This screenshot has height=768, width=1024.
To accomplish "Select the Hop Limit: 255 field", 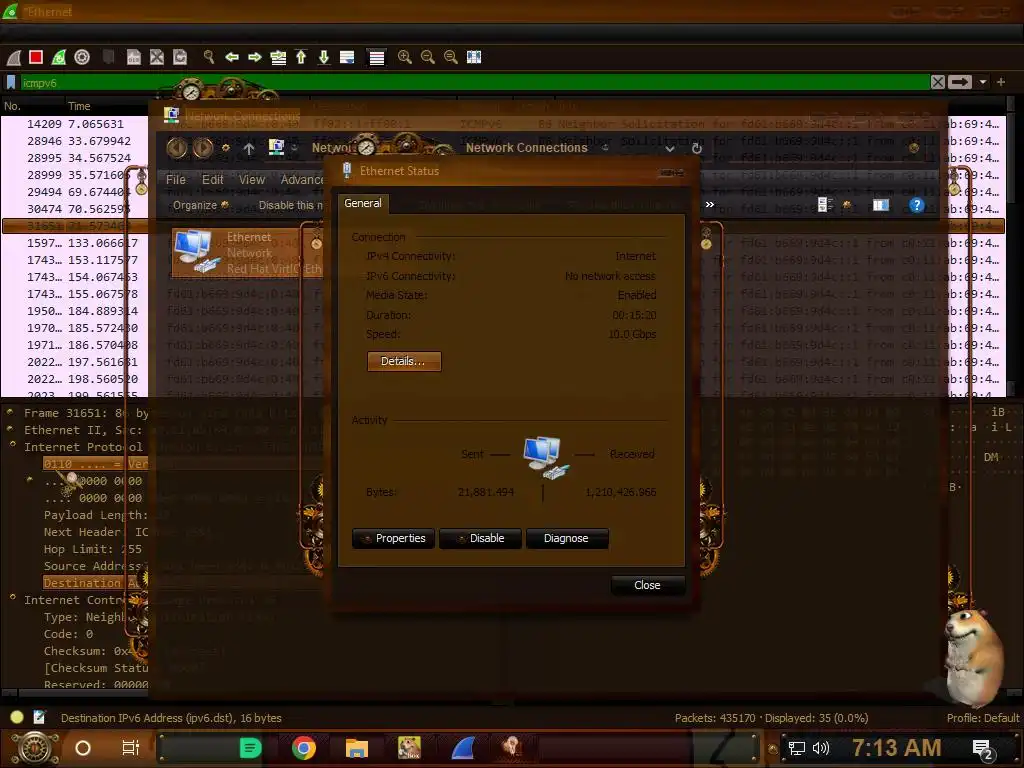I will [x=92, y=549].
